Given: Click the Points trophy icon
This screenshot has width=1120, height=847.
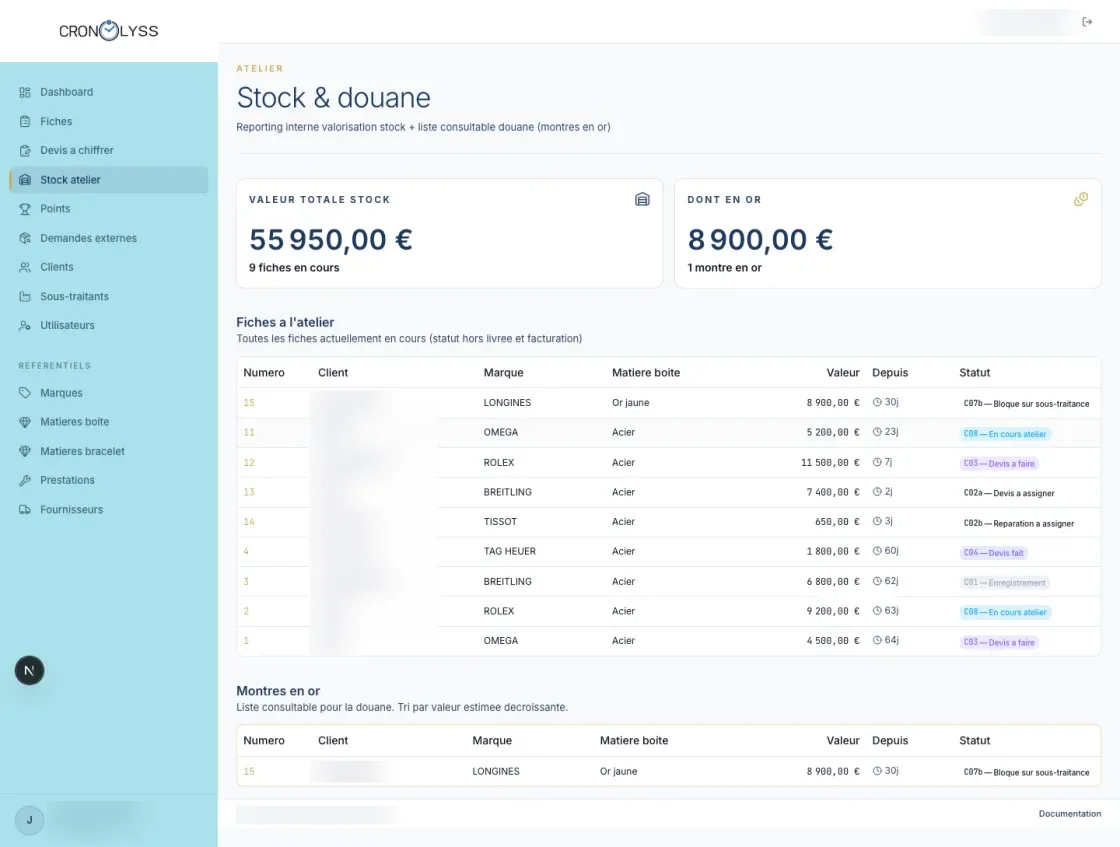Looking at the screenshot, I should click(x=25, y=209).
